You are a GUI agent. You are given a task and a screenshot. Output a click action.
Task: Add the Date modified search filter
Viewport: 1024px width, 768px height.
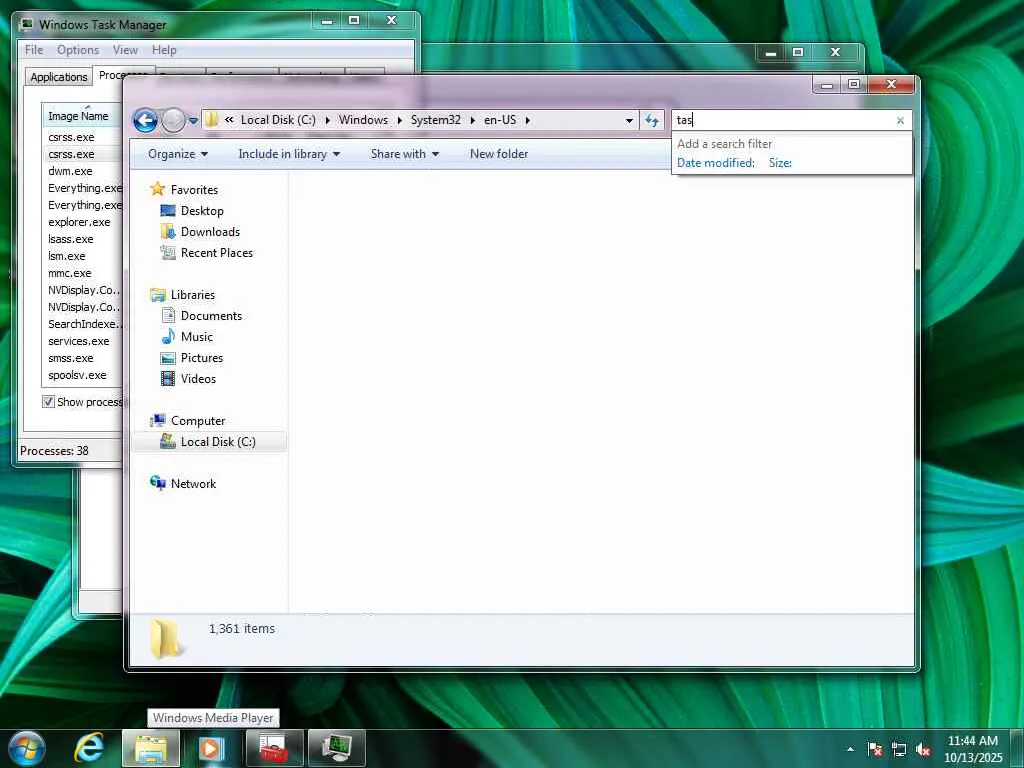click(716, 163)
